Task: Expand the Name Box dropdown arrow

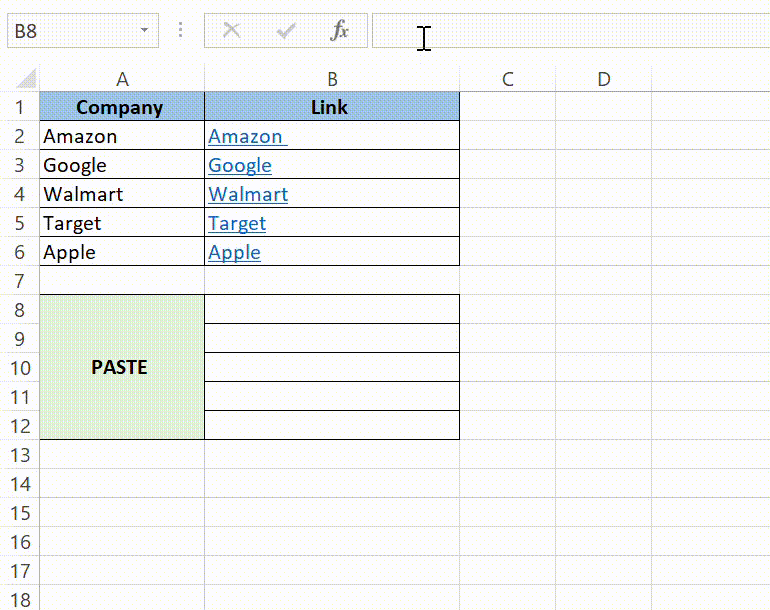Action: 145,31
